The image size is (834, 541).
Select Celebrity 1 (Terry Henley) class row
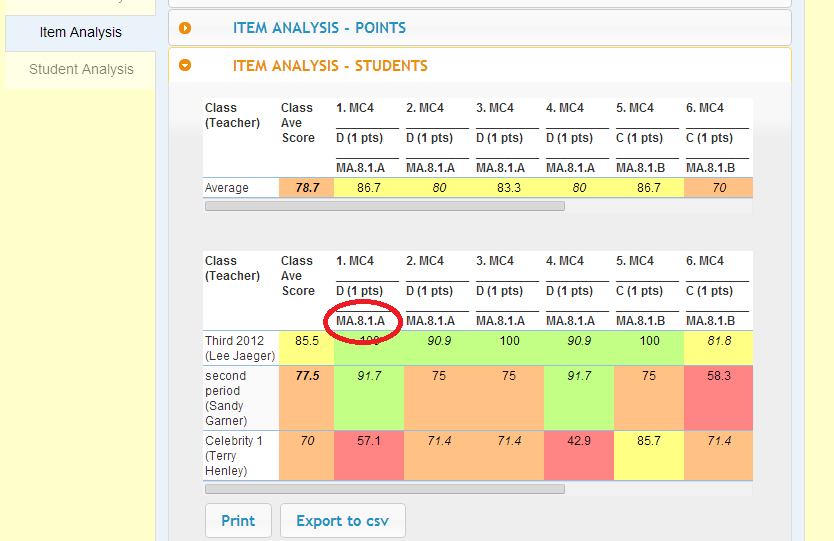(478, 456)
